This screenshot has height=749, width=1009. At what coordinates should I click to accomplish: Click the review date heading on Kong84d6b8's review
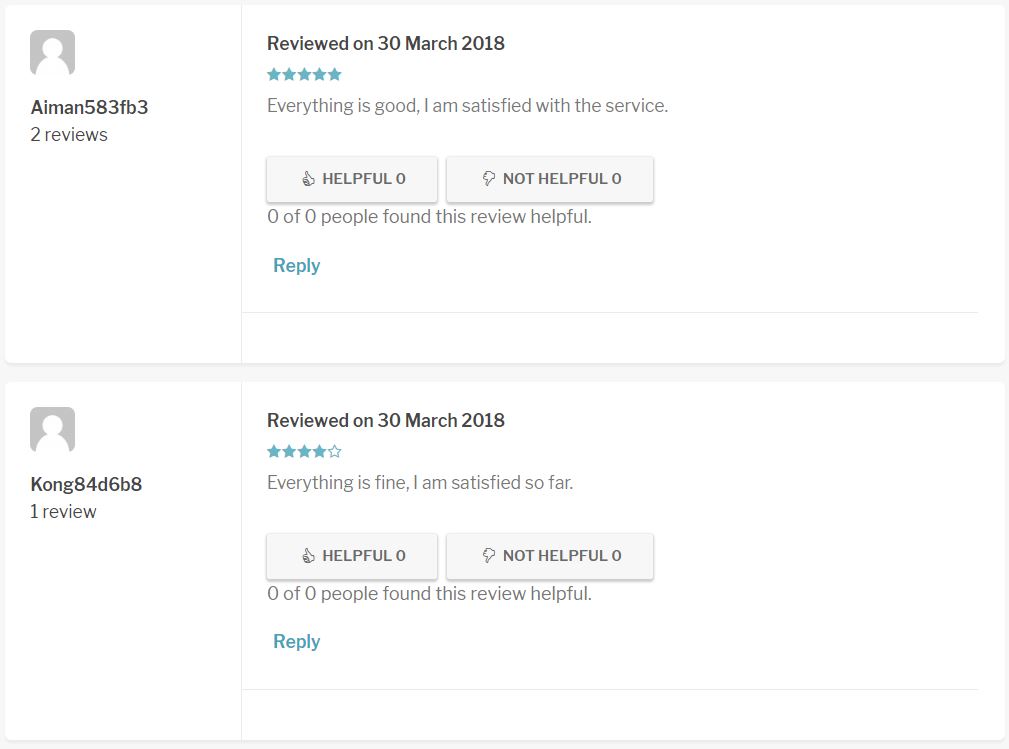click(386, 420)
